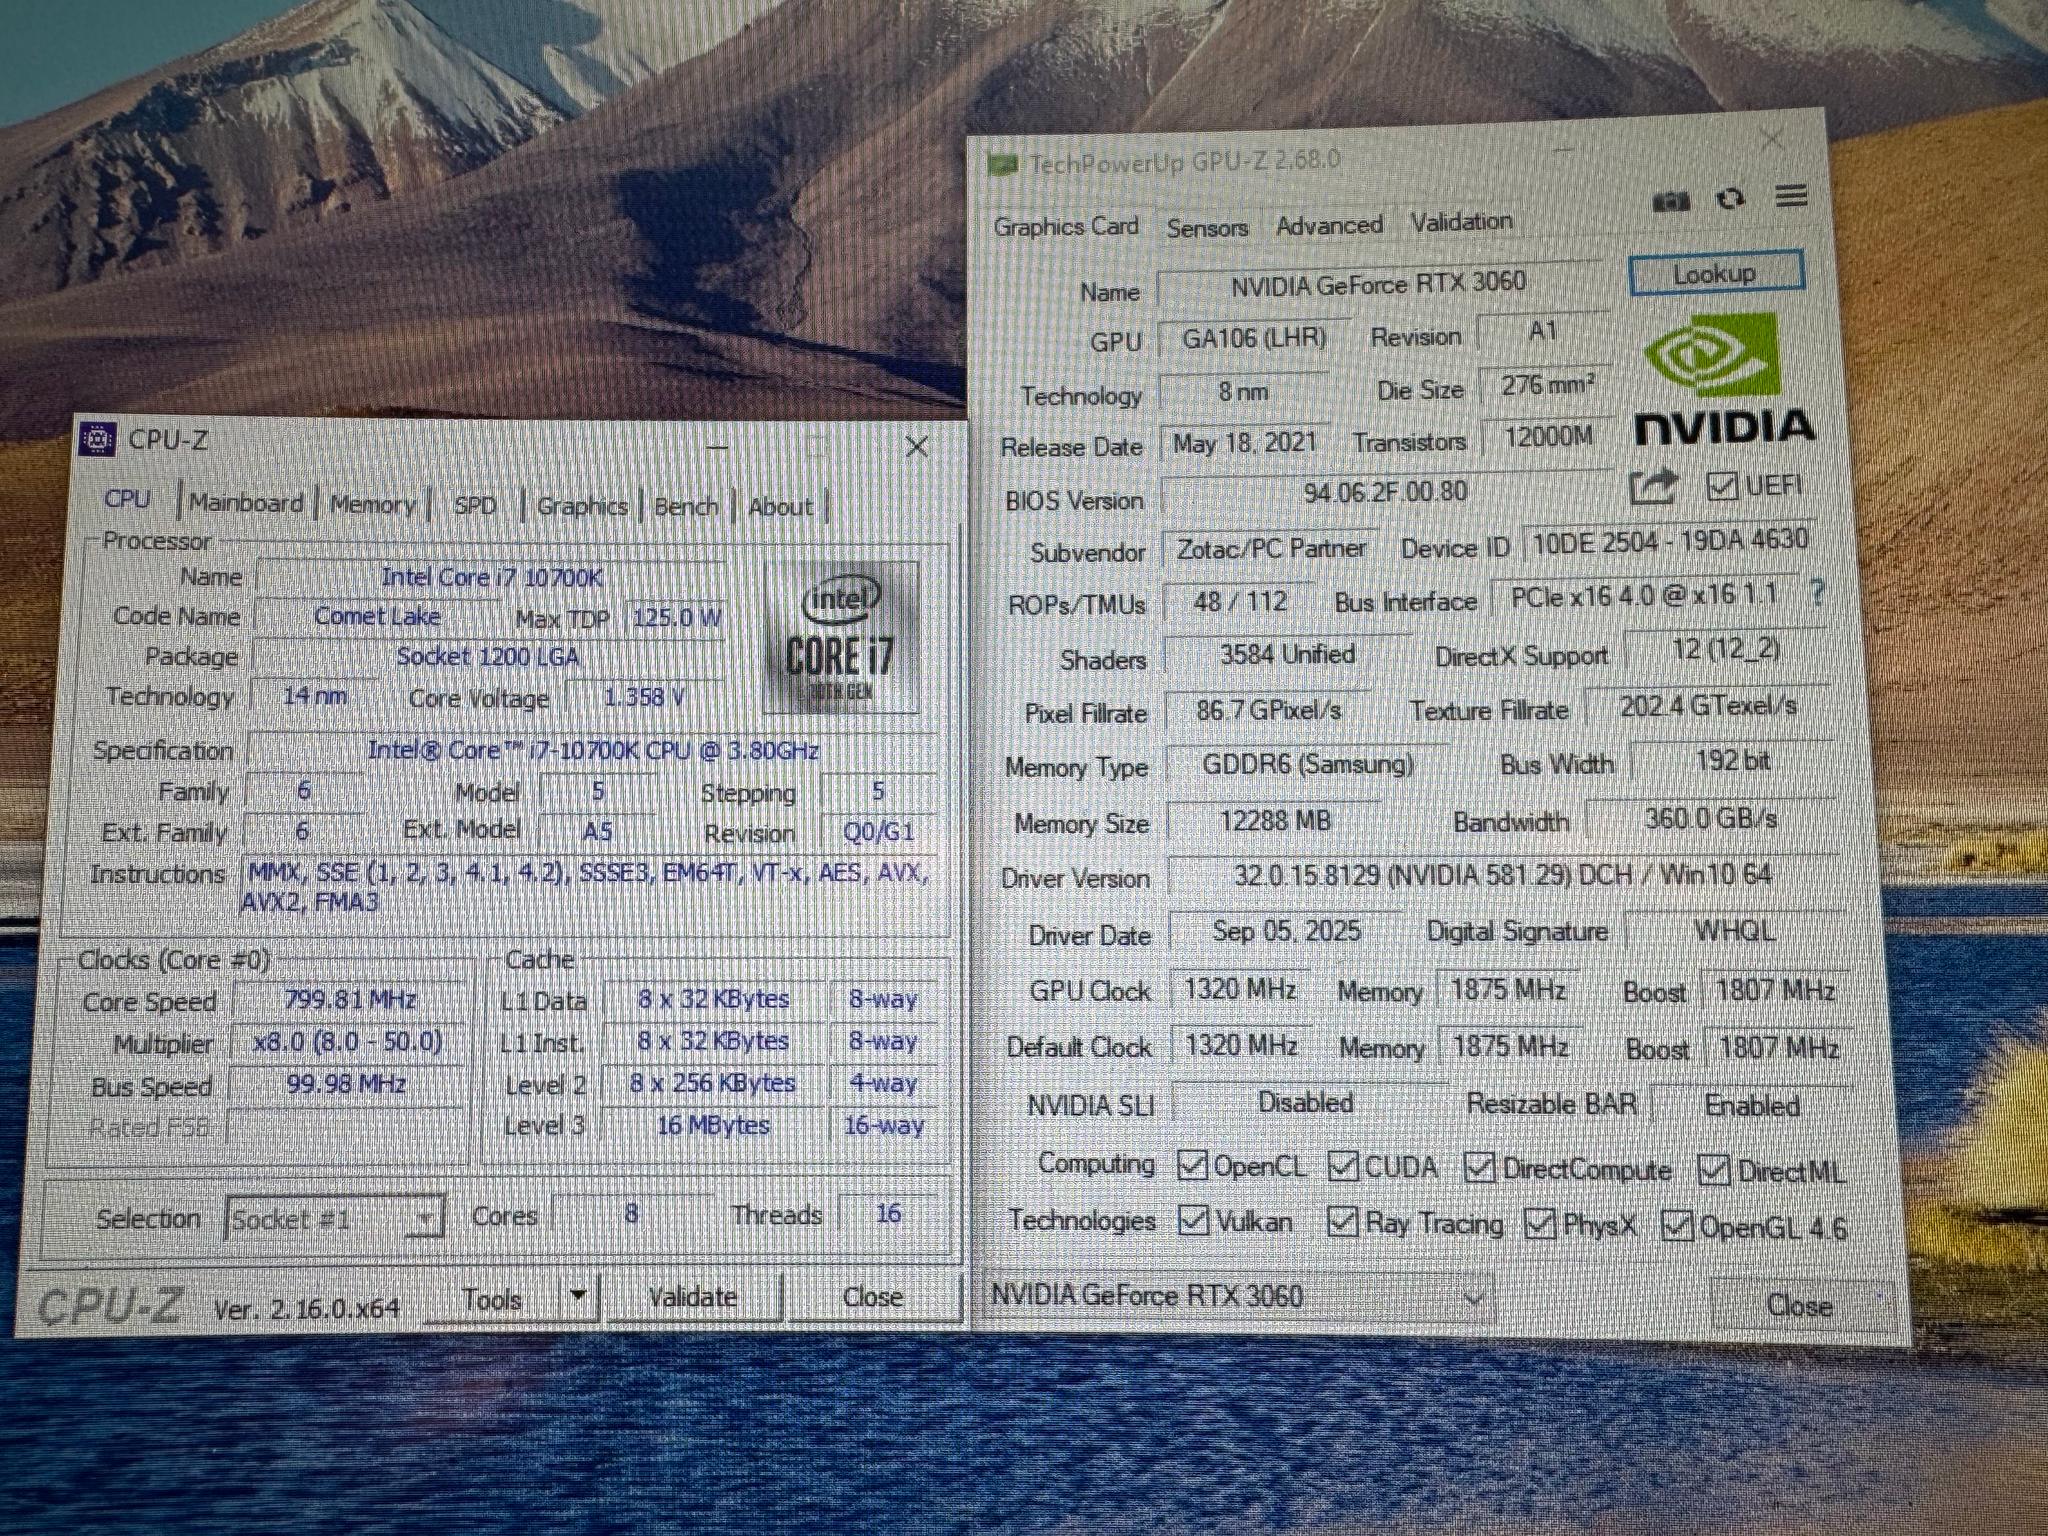Select the Graphics Card tab in GPU-Z

1066,227
